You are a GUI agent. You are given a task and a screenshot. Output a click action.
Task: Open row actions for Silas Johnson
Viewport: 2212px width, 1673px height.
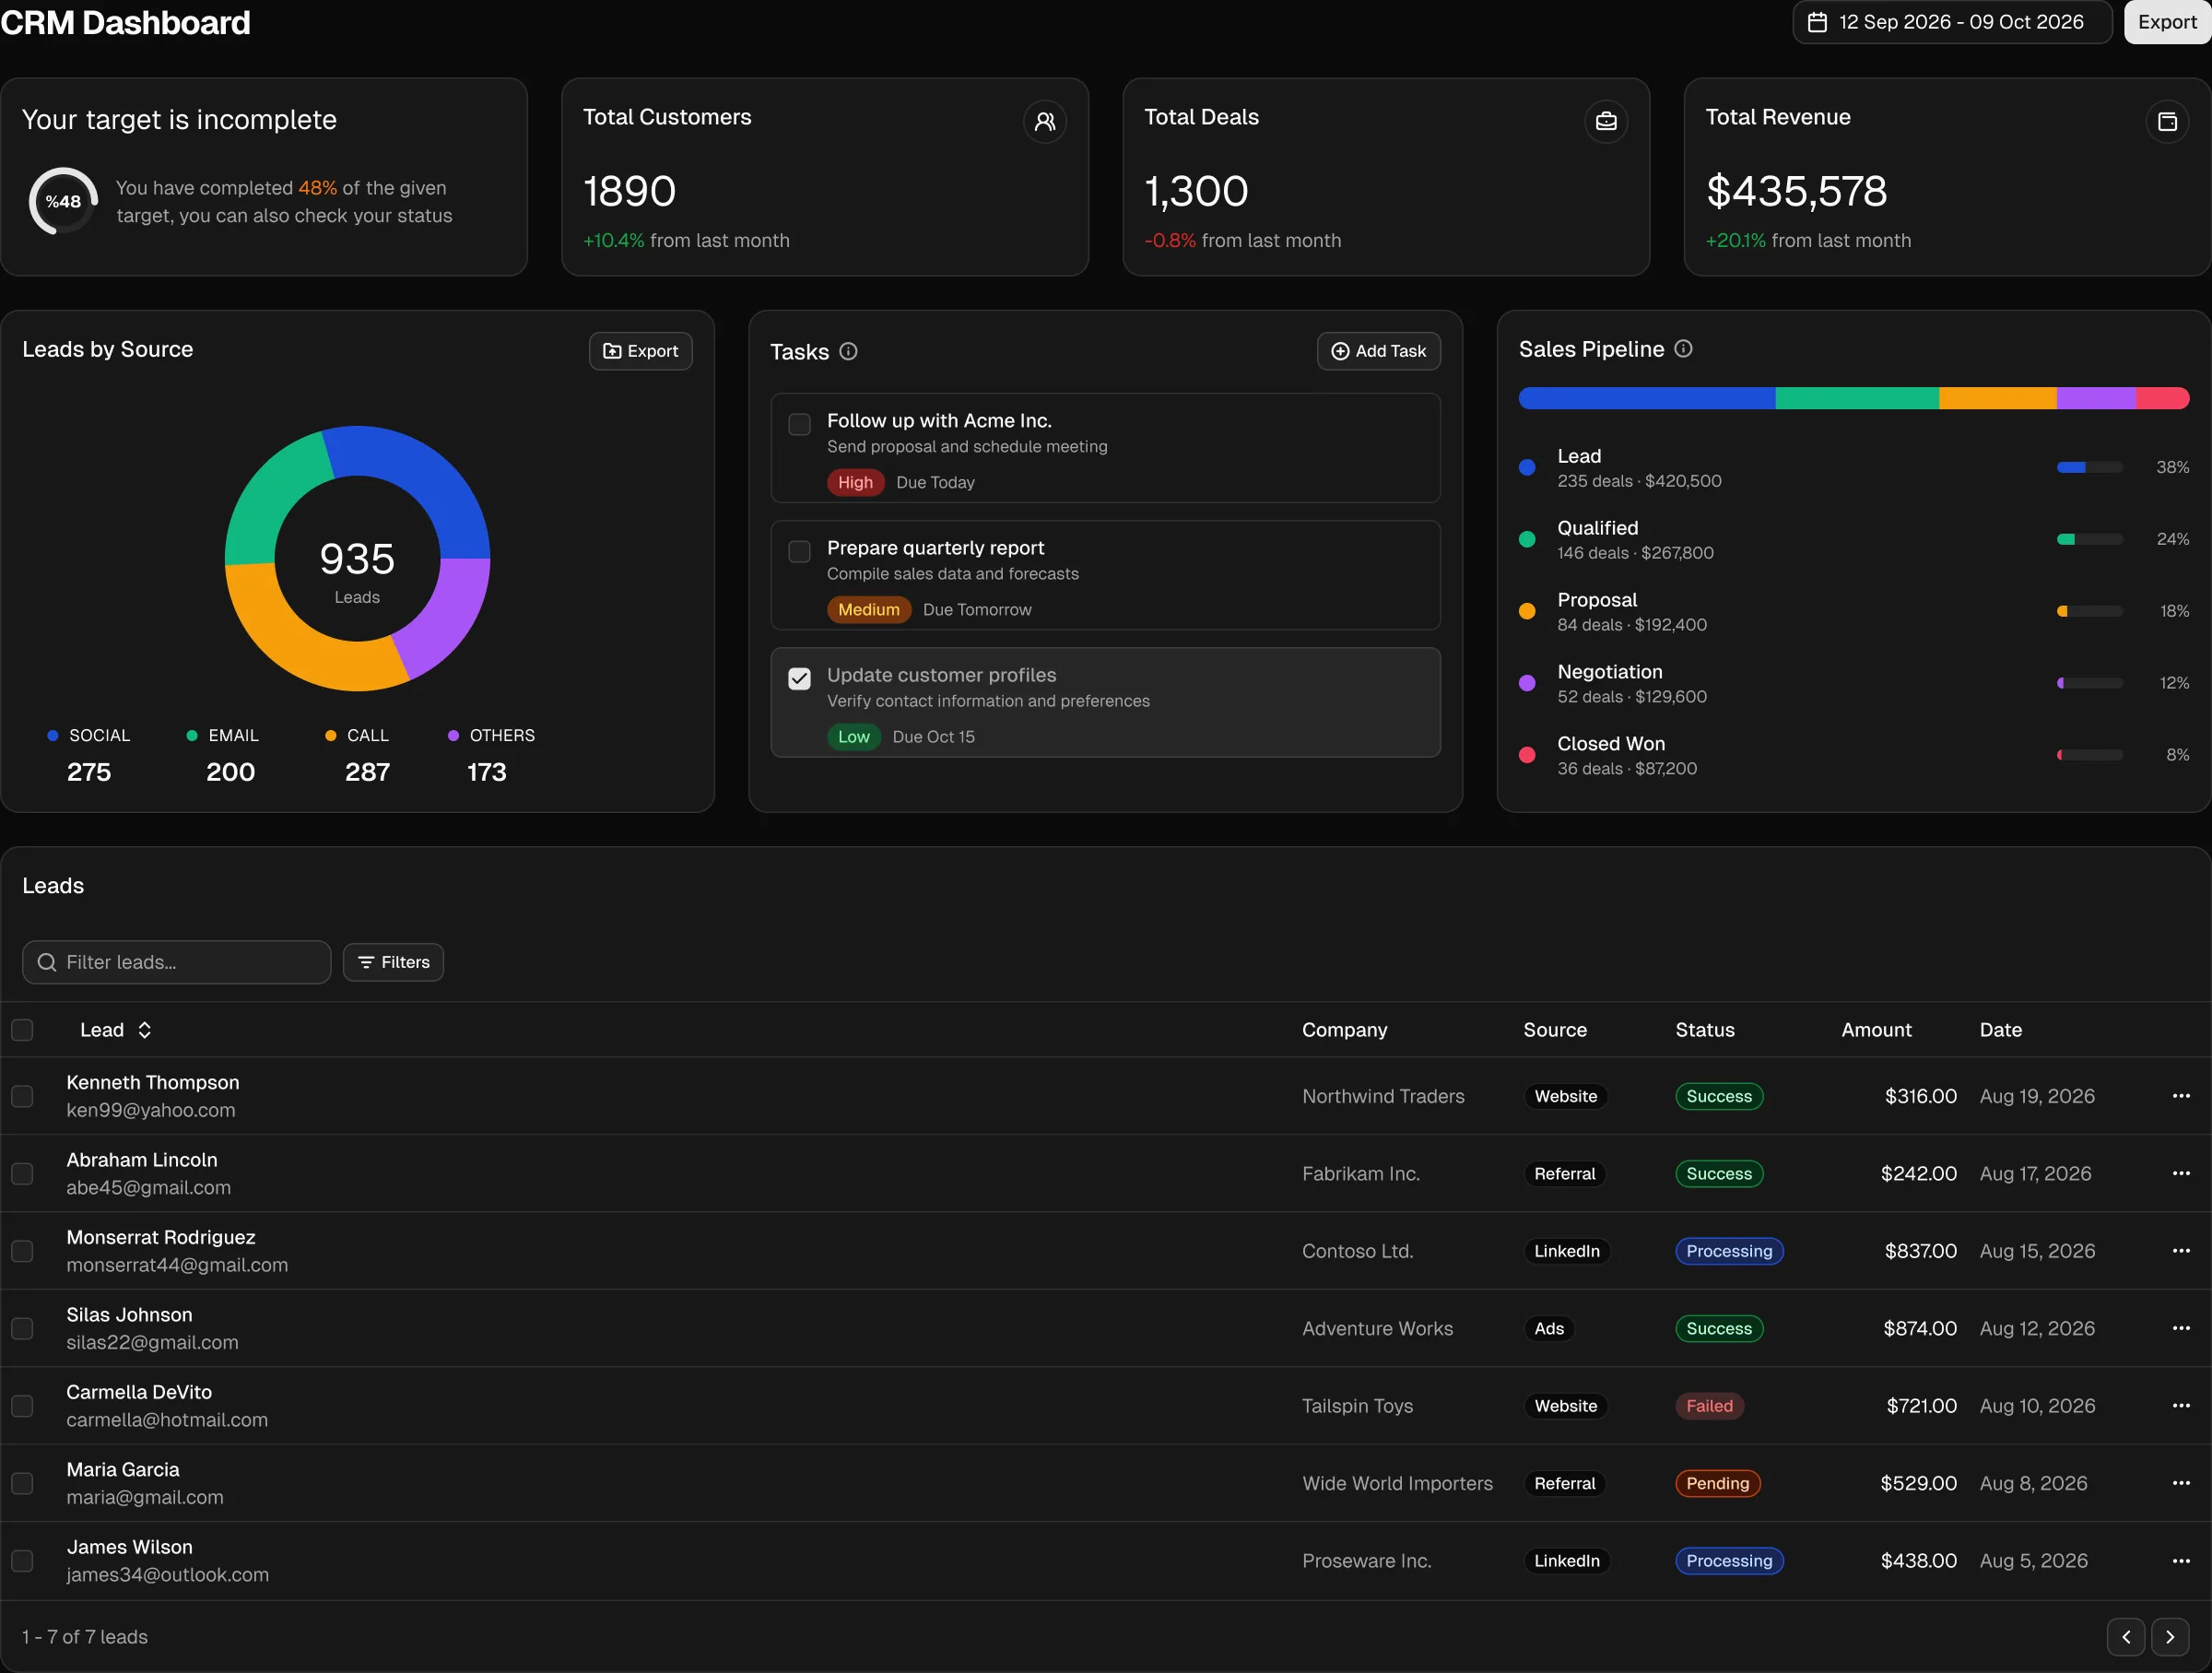pyautogui.click(x=2181, y=1328)
